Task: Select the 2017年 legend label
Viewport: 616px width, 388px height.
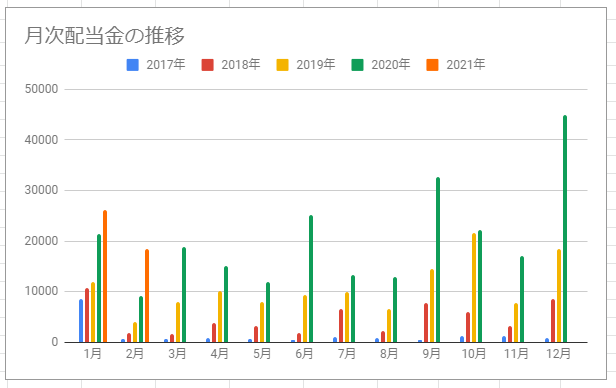Action: [165, 64]
